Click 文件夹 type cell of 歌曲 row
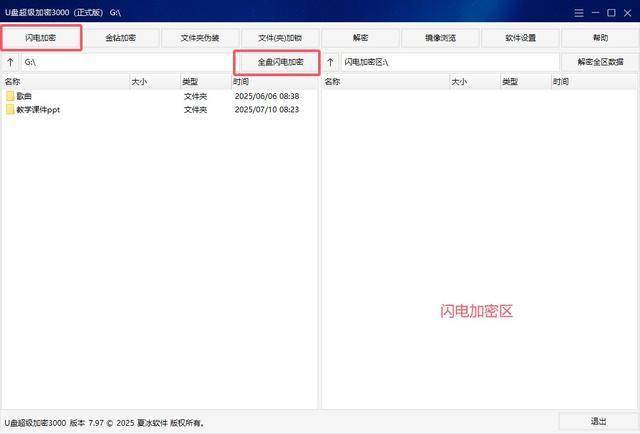640x434 pixels. [196, 96]
